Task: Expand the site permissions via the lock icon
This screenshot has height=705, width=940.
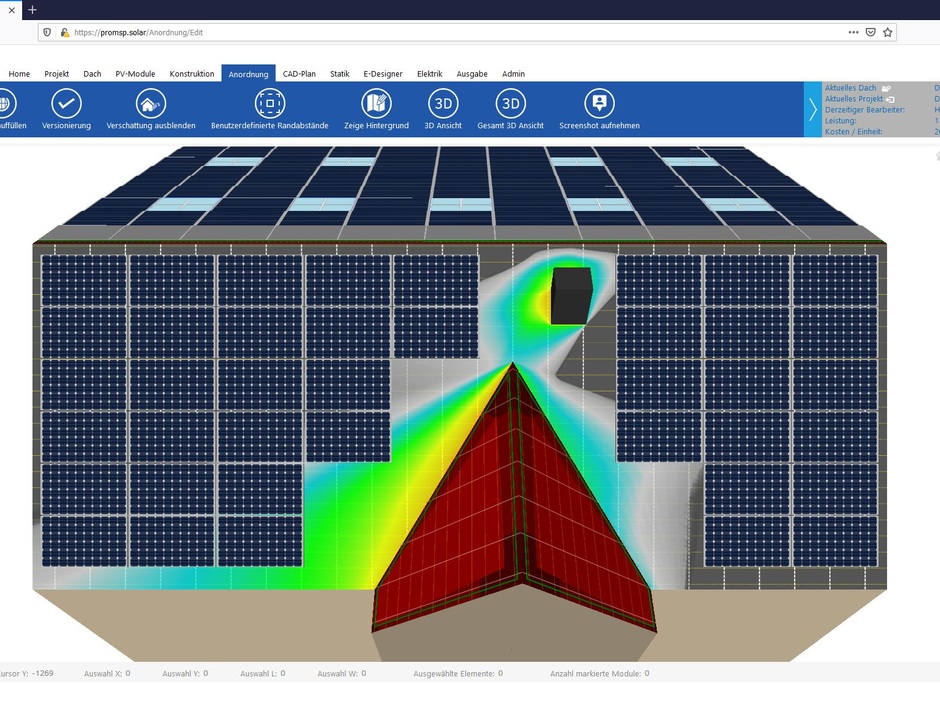Action: point(66,31)
